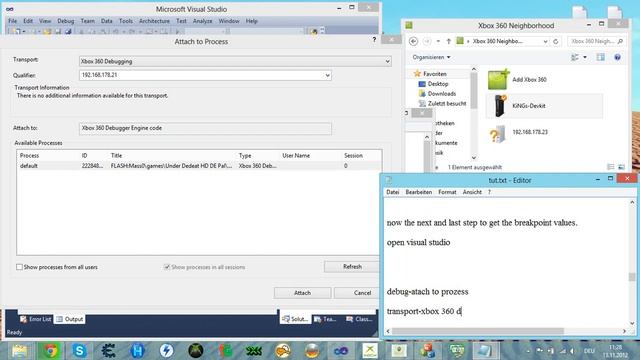This screenshot has width=640, height=360.
Task: Select the default process row
Action: (x=199, y=166)
